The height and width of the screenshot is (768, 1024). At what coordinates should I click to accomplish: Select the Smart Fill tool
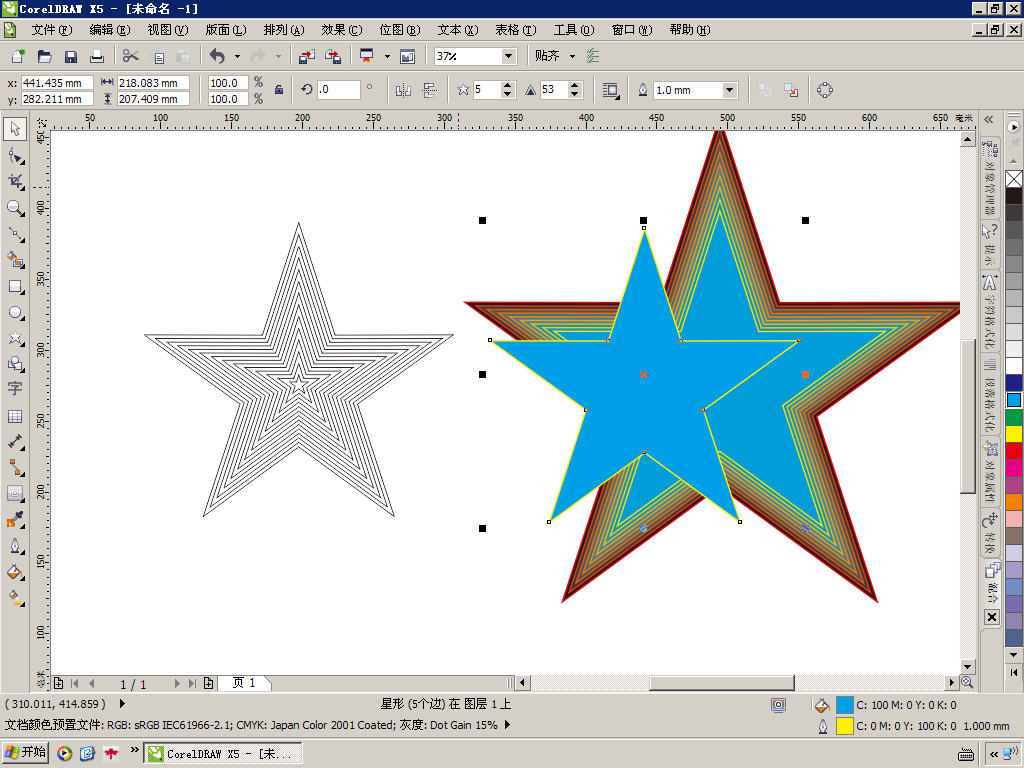click(x=16, y=260)
